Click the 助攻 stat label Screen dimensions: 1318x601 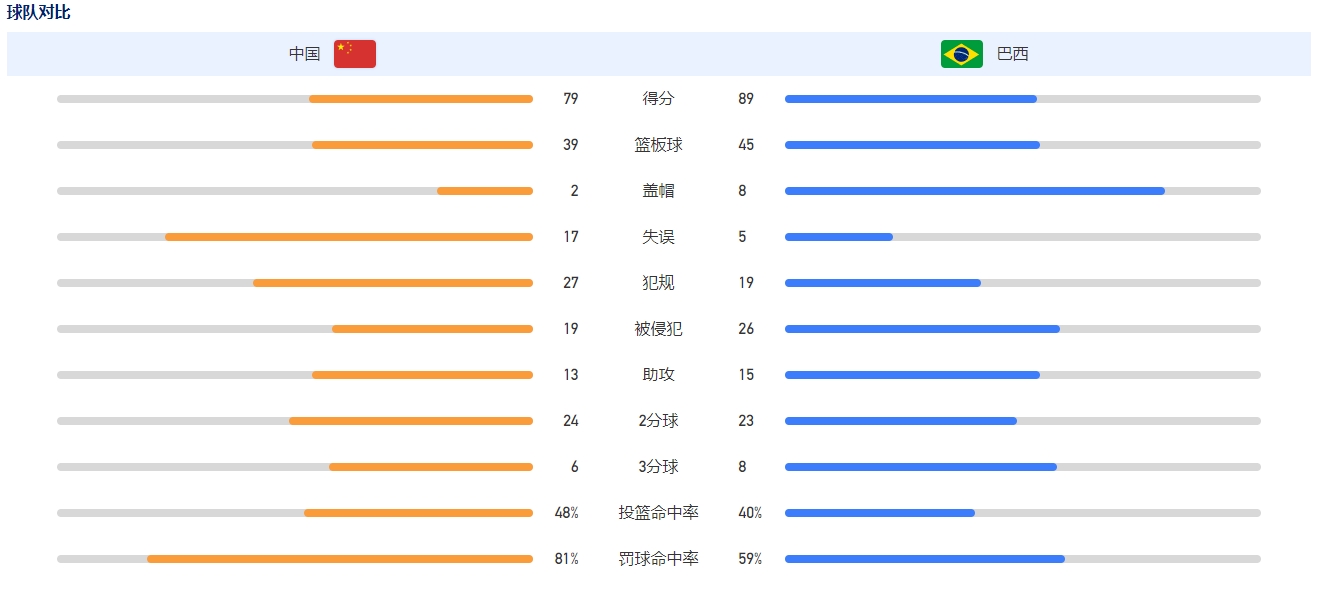point(659,375)
